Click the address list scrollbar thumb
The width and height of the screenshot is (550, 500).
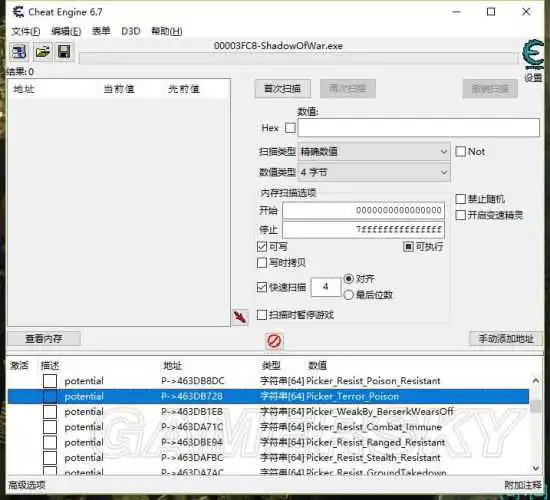(x=536, y=406)
